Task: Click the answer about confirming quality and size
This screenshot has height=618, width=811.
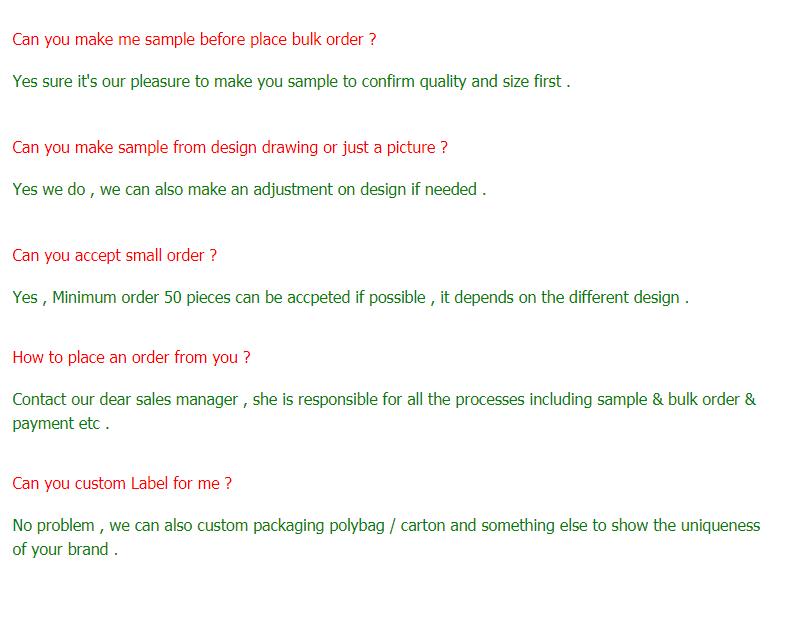Action: pos(291,82)
